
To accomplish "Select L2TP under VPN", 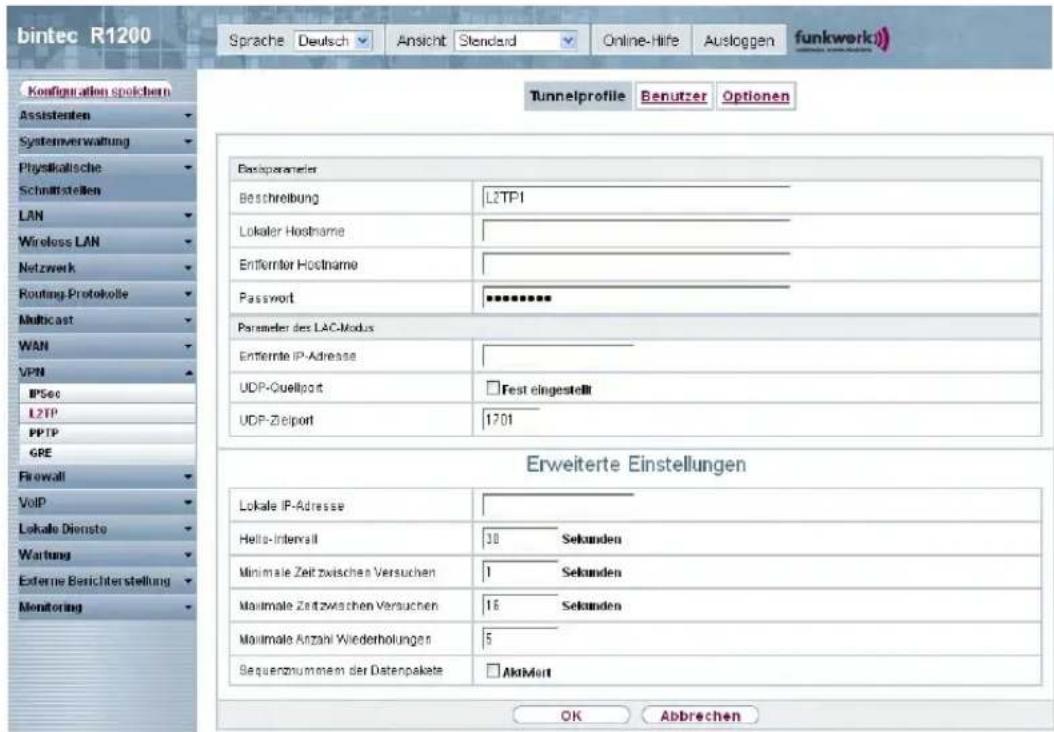I will pyautogui.click(x=106, y=413).
